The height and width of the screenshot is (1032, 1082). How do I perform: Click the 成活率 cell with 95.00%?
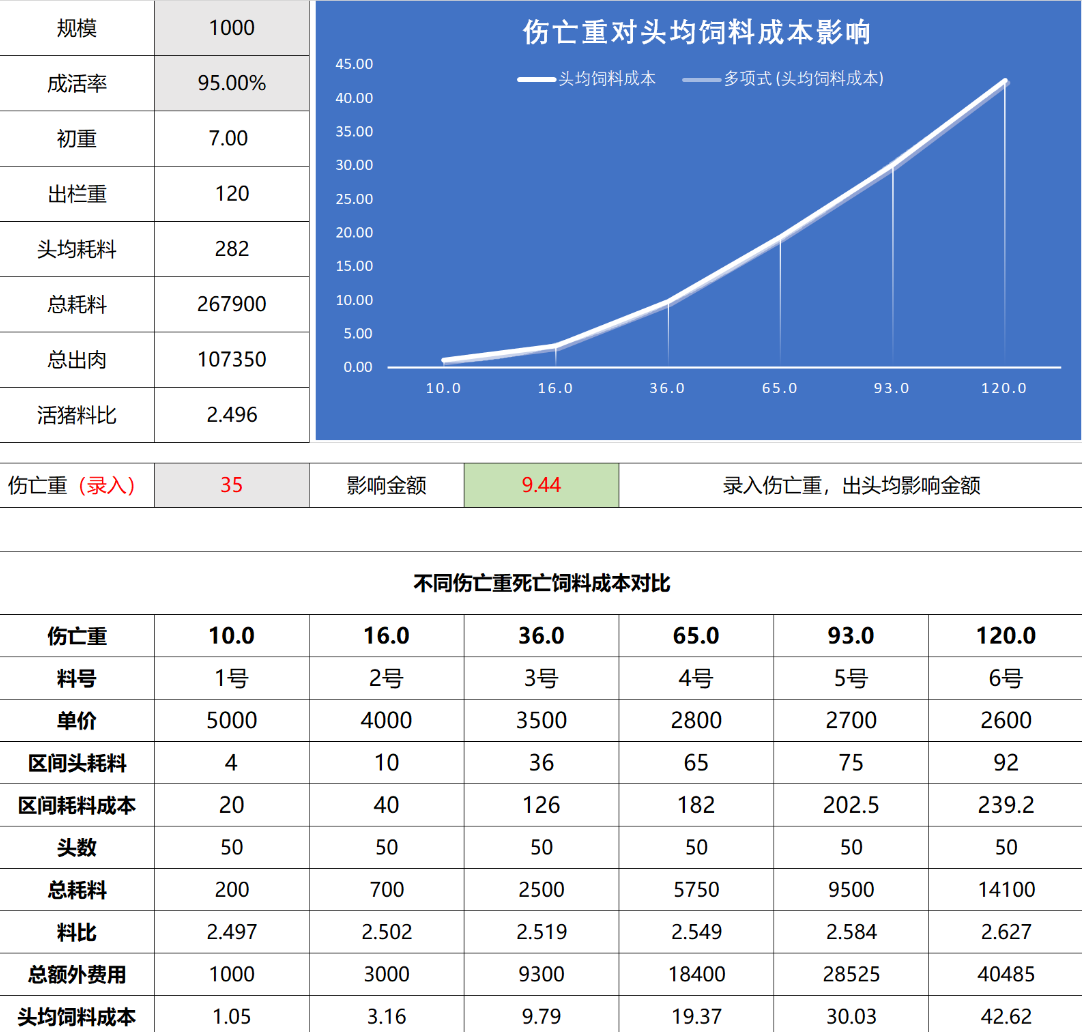(x=232, y=83)
